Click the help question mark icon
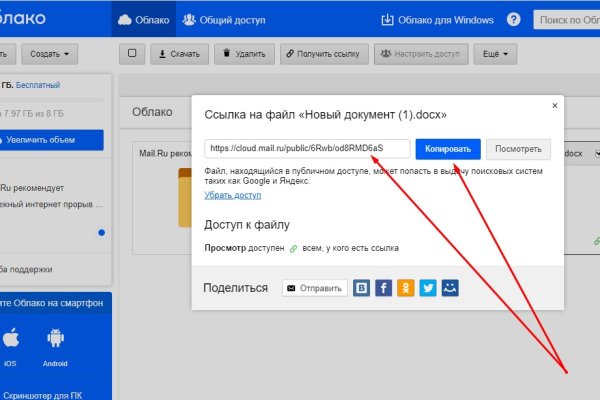The image size is (600, 400). (x=513, y=19)
